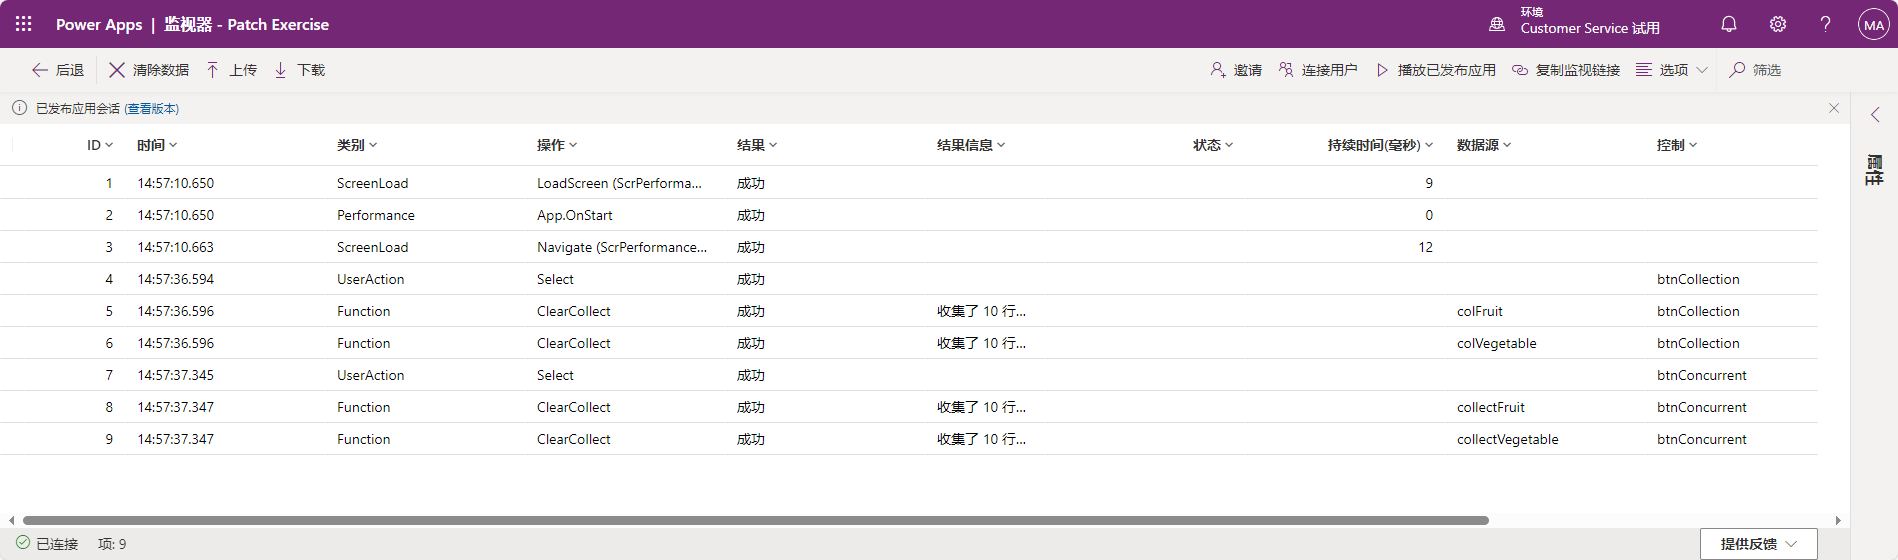This screenshot has width=1898, height=560.
Task: Open the 数据源 column header menu
Action: click(1484, 145)
